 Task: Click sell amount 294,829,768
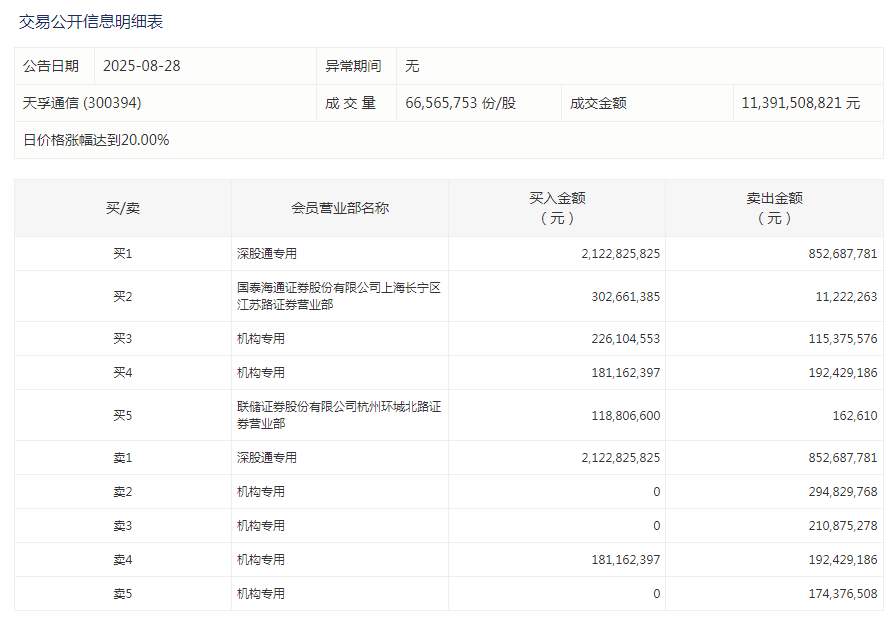843,492
